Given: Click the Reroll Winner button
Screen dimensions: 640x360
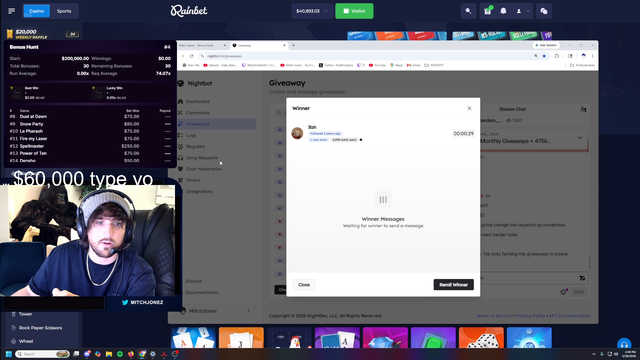Looking at the screenshot, I should 453,284.
